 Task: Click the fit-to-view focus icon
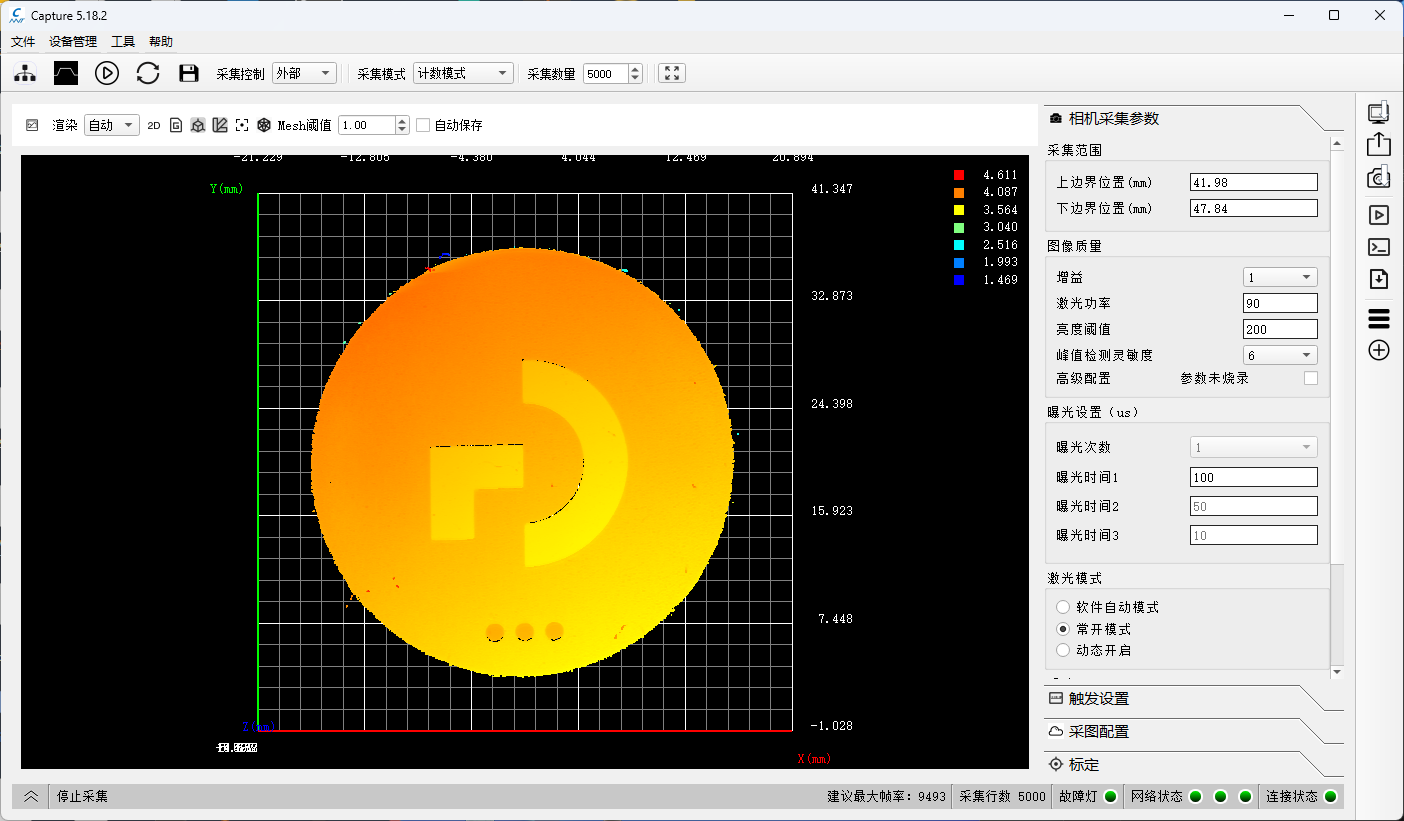tap(242, 125)
